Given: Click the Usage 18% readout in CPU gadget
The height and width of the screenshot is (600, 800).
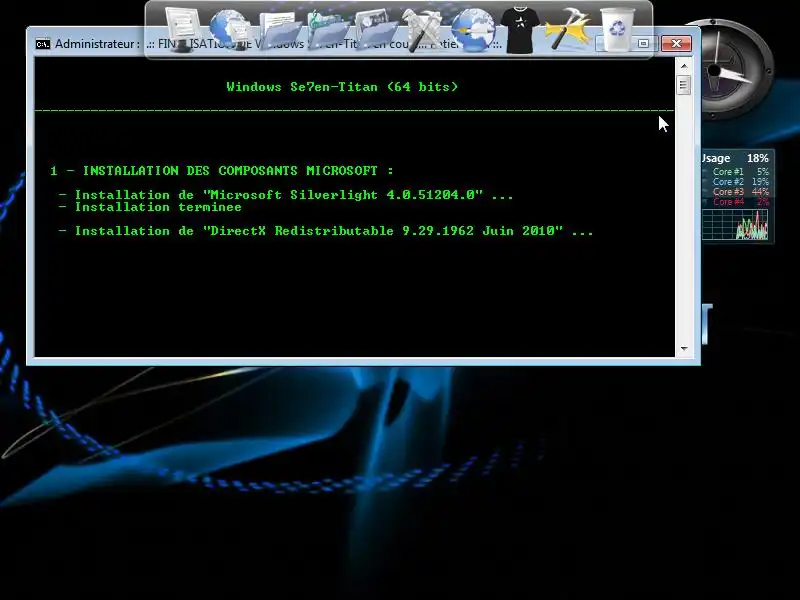Looking at the screenshot, I should 735,158.
